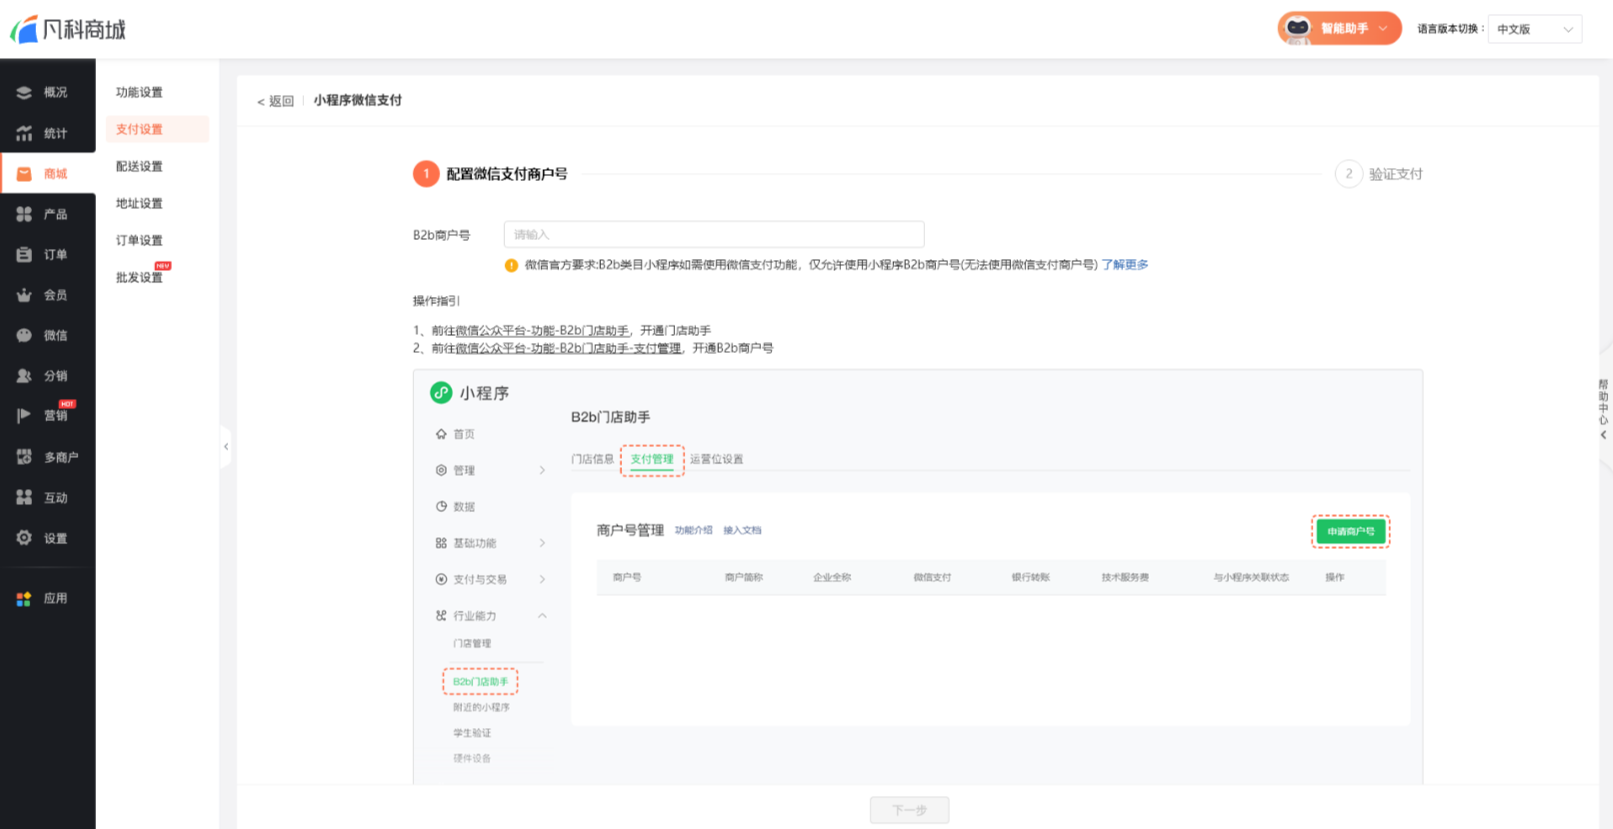Open the 会员 members crown icon
Viewport: 1613px width, 829px height.
[x=24, y=295]
